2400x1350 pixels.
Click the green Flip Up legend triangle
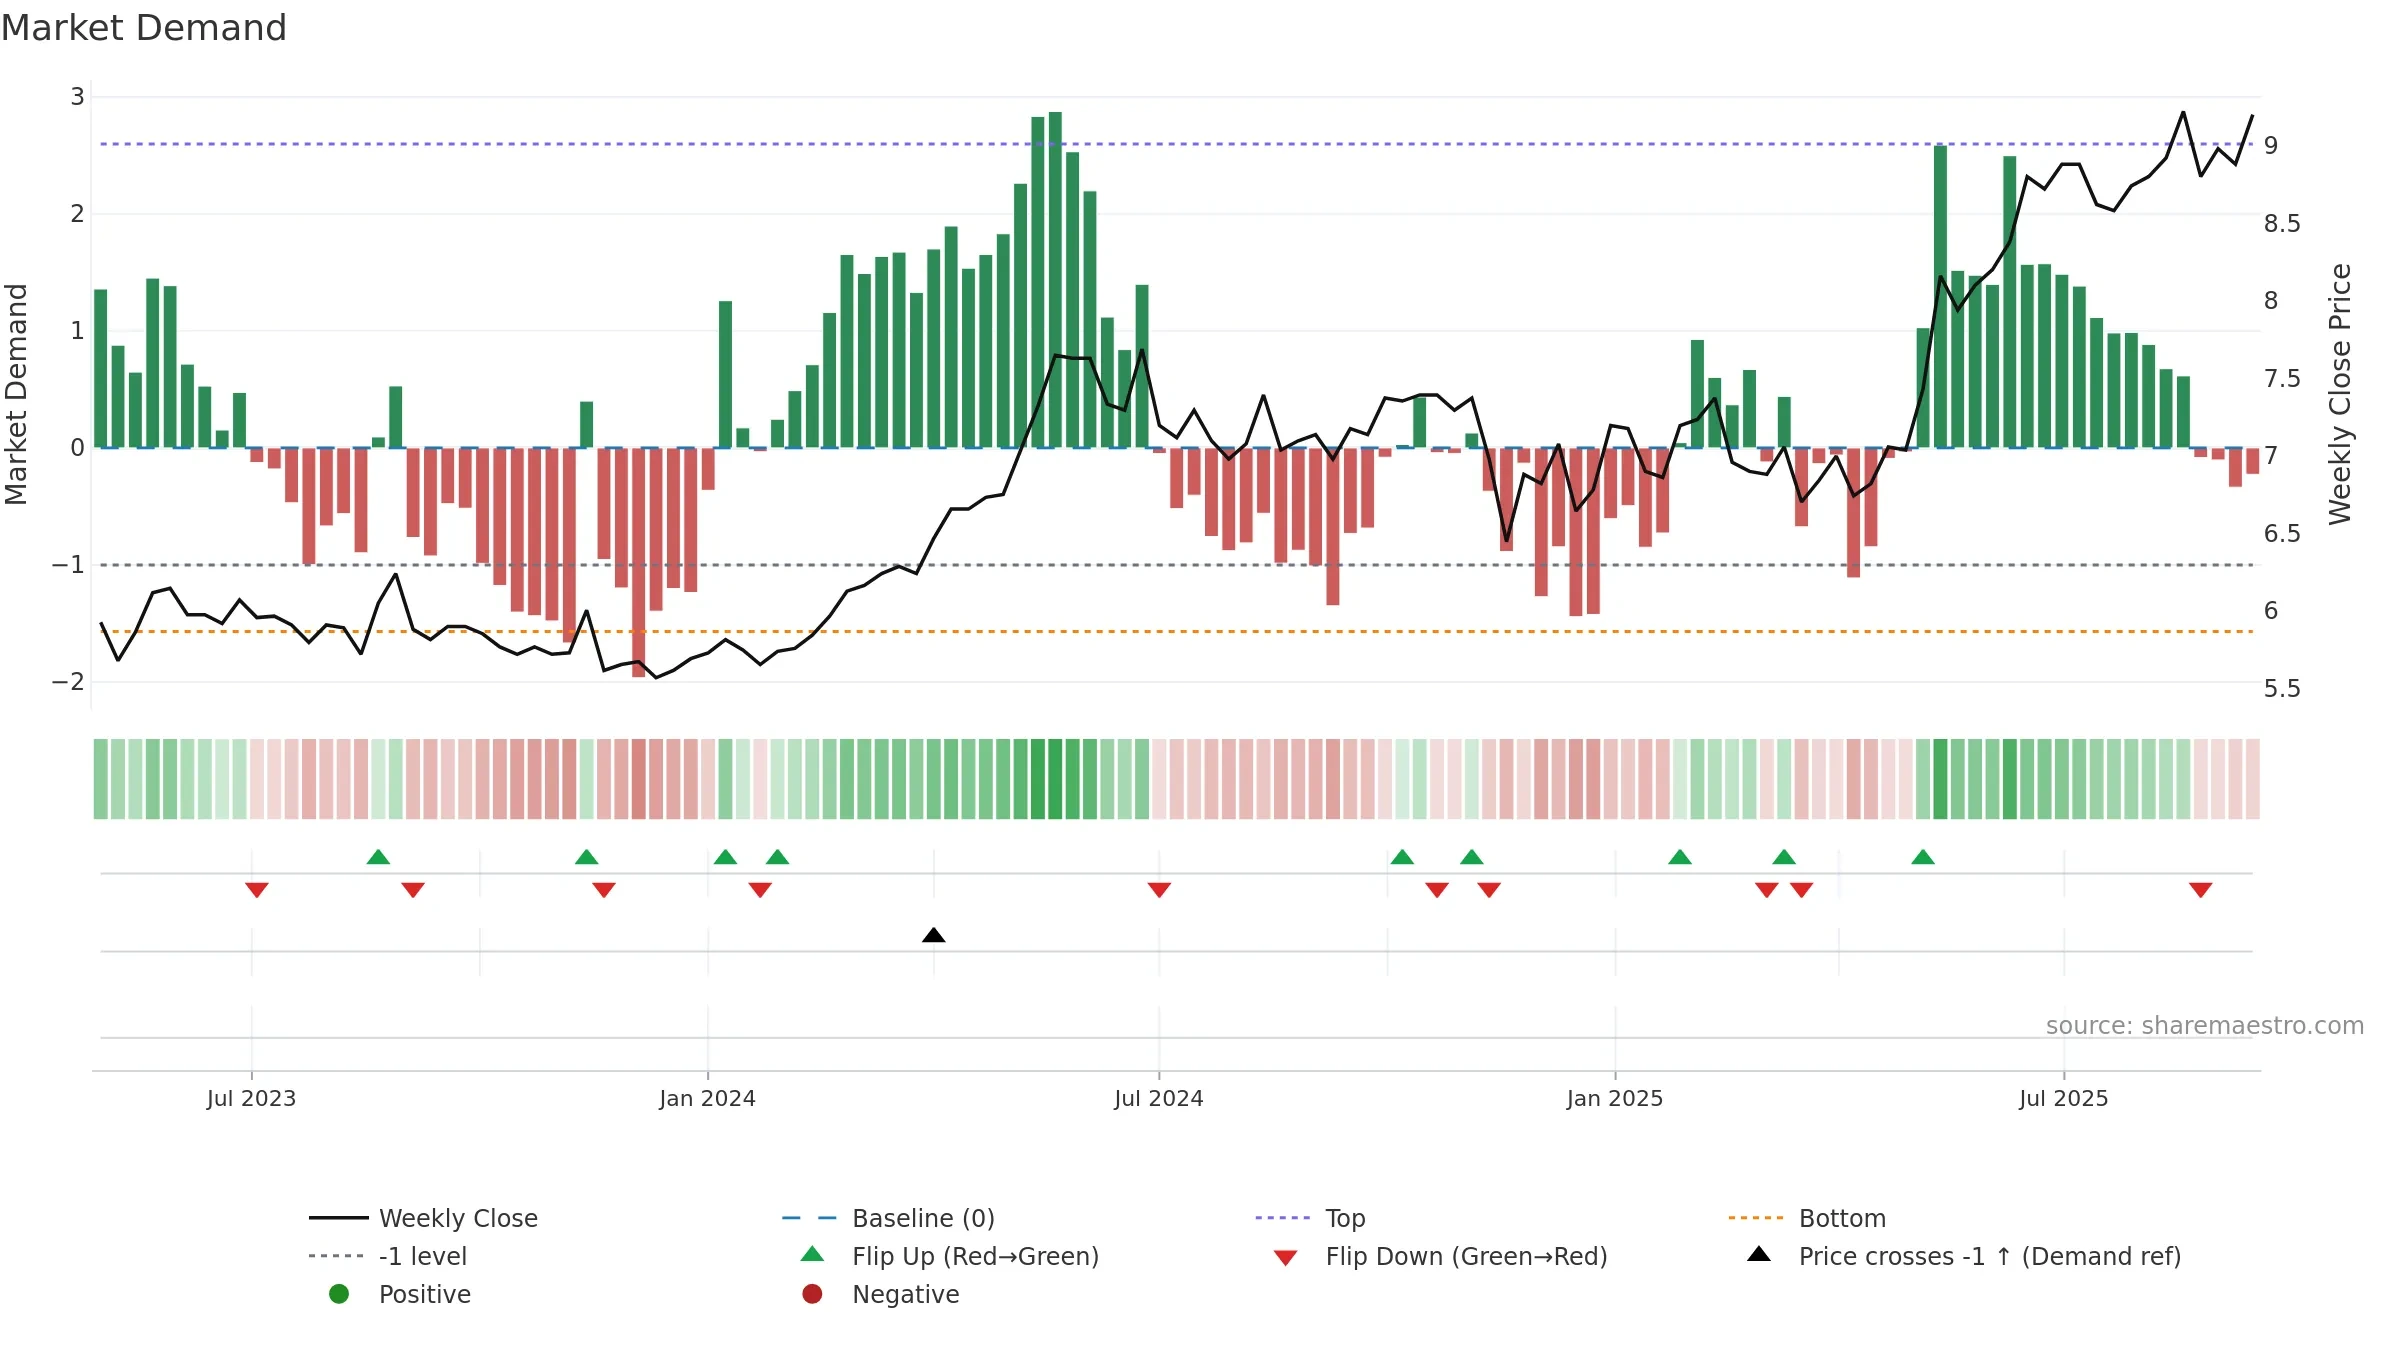[813, 1254]
